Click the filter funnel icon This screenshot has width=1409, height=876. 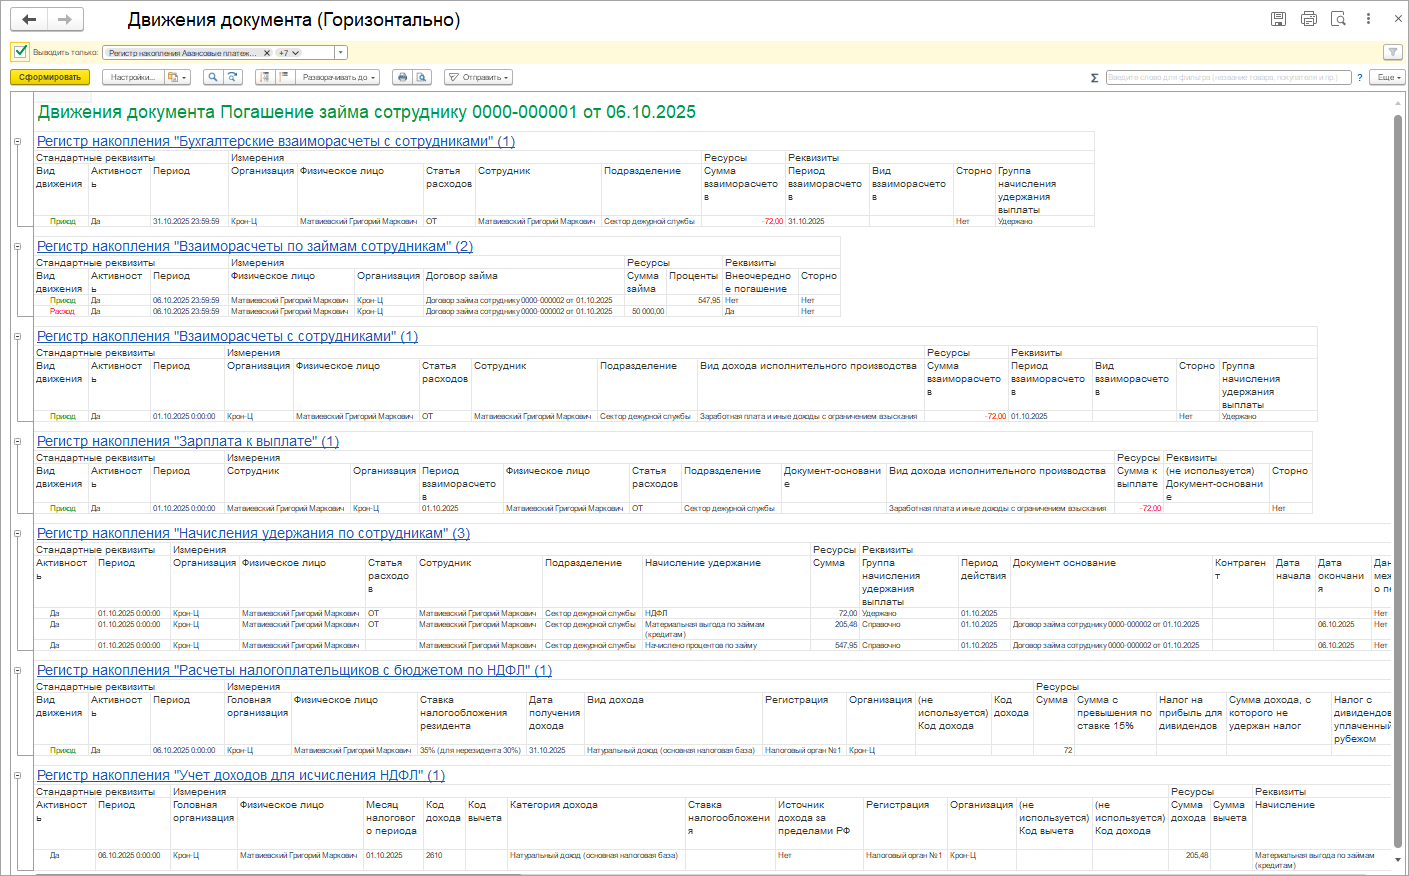coord(1391,52)
